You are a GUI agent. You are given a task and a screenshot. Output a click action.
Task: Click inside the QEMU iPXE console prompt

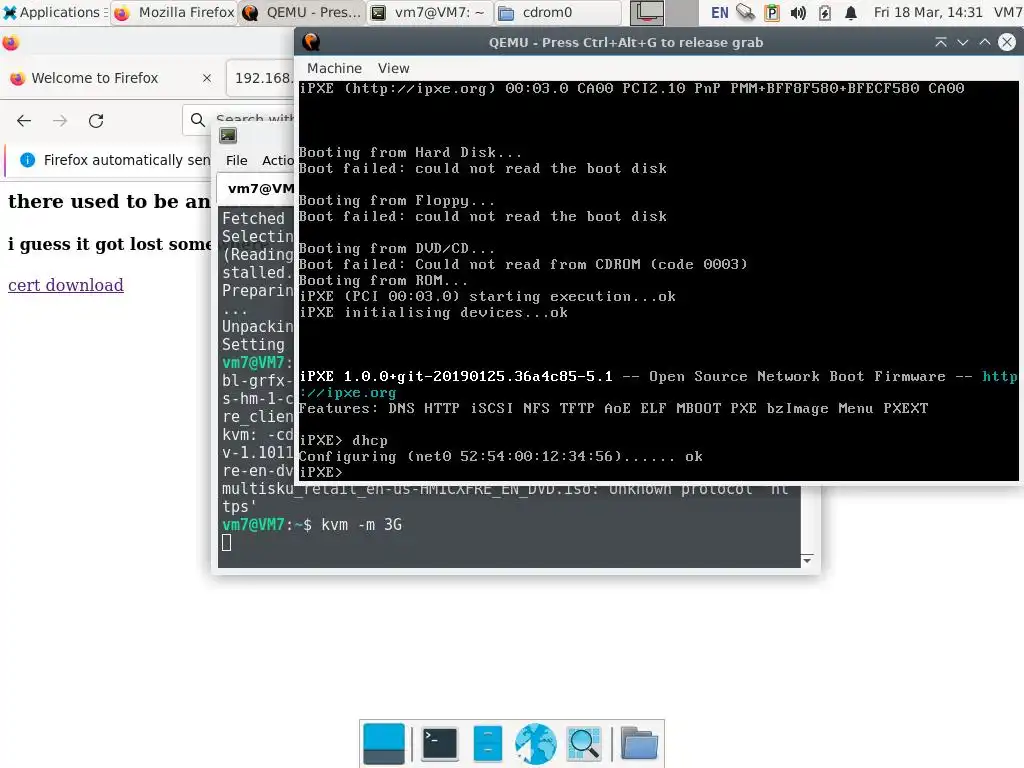tap(321, 472)
